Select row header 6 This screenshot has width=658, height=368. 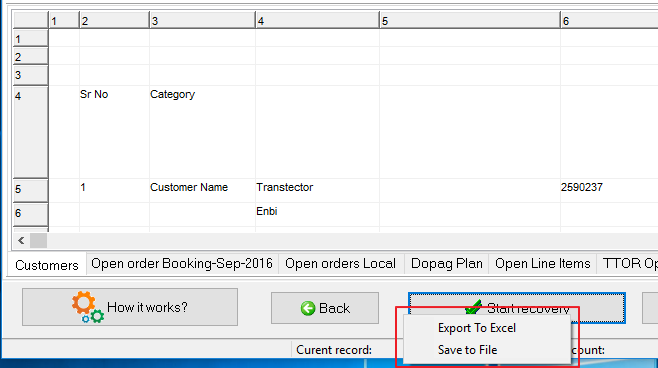31,215
